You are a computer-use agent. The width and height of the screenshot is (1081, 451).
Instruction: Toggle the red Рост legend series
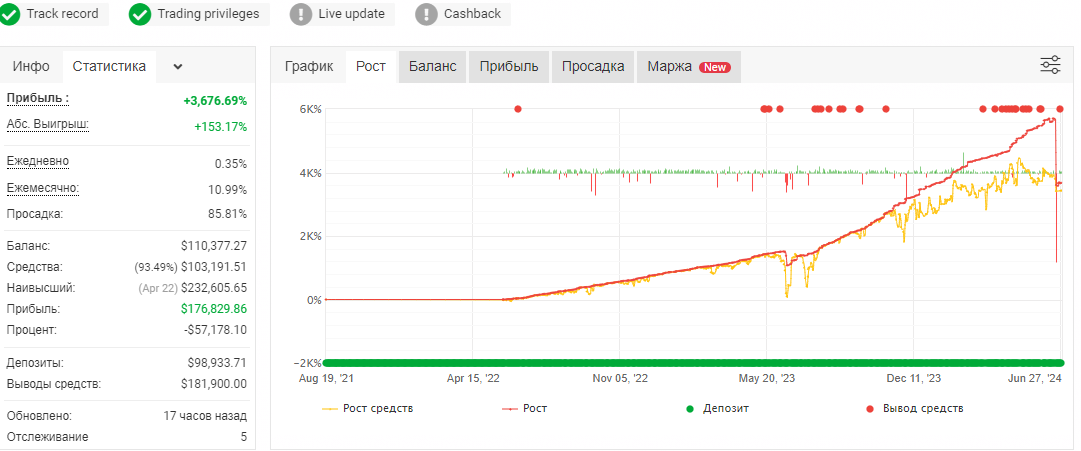525,408
